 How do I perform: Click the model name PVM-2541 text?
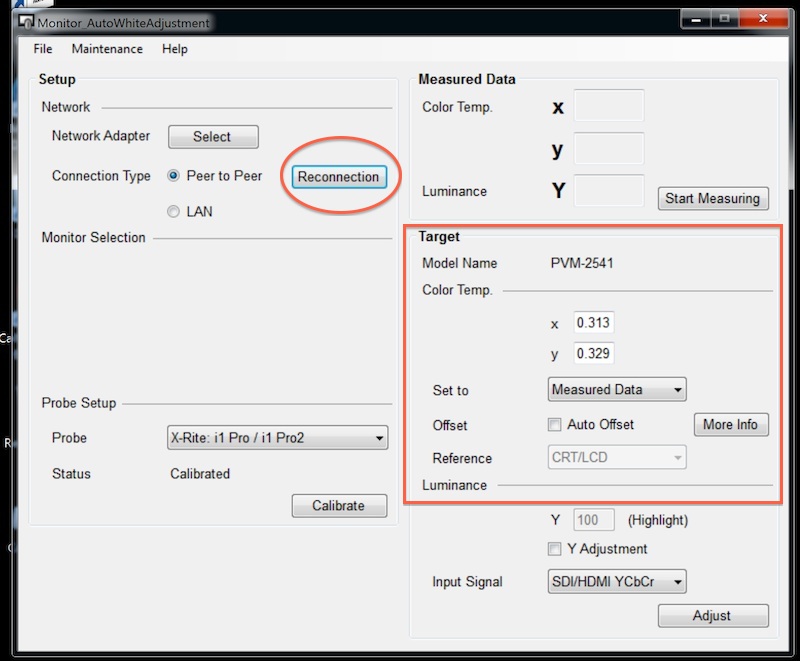582,263
